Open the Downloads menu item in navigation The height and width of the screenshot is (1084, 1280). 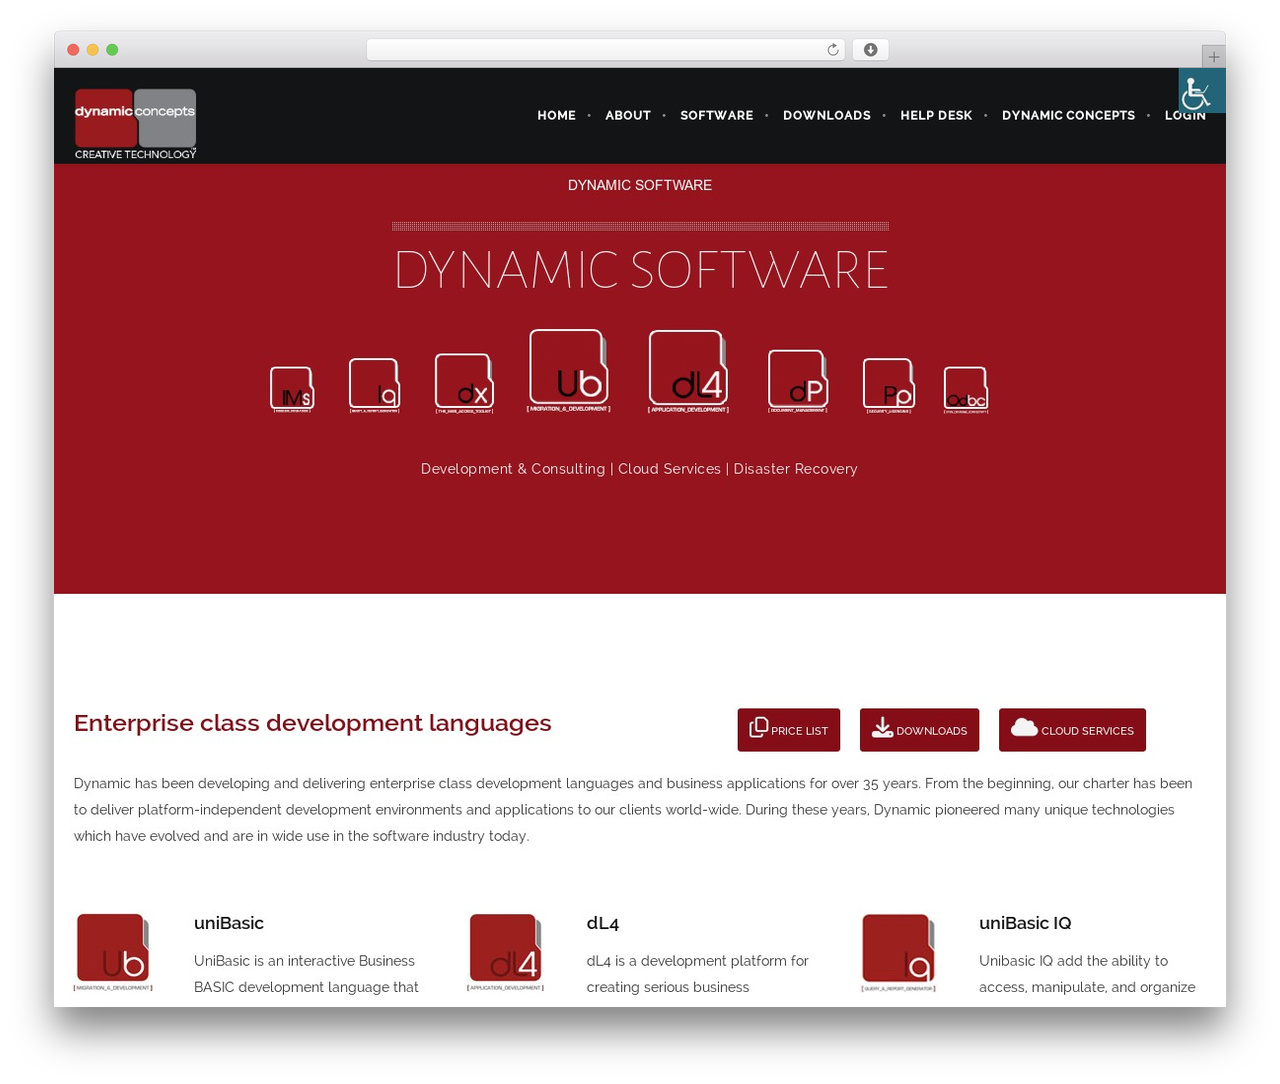(827, 116)
